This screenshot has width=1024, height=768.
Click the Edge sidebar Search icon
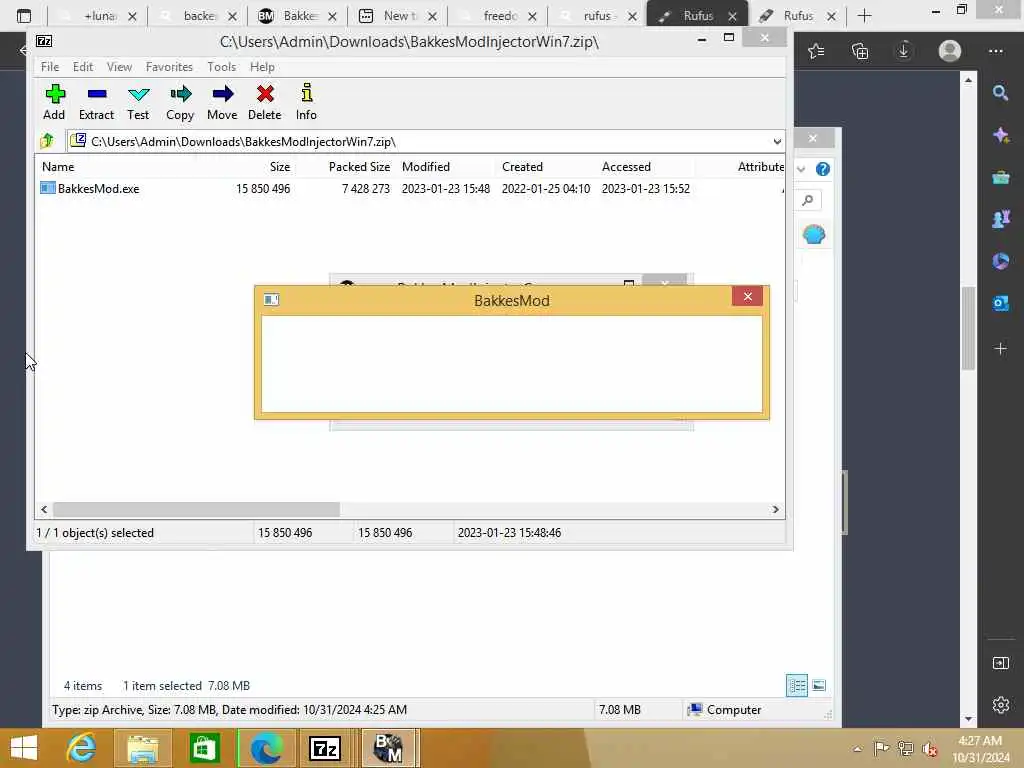1000,93
